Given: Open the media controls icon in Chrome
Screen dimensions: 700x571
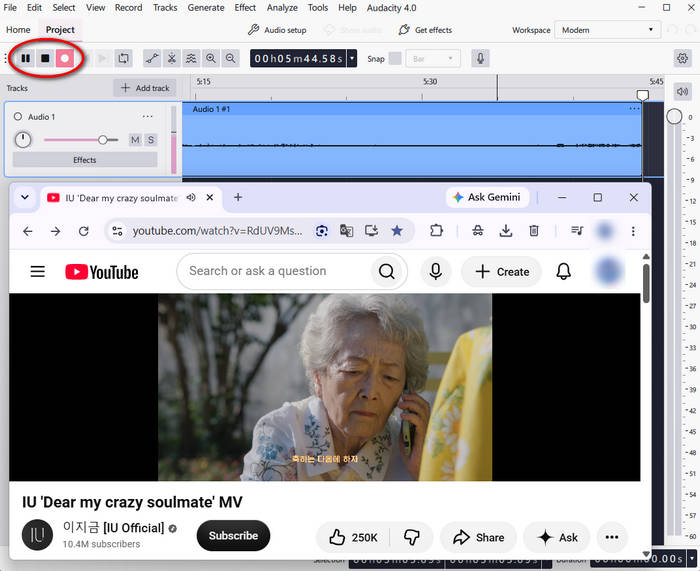Looking at the screenshot, I should coord(577,231).
